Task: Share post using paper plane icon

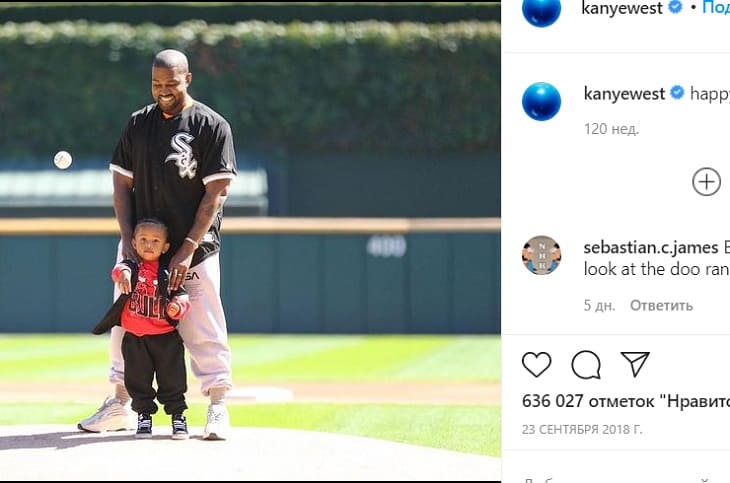Action: point(635,364)
